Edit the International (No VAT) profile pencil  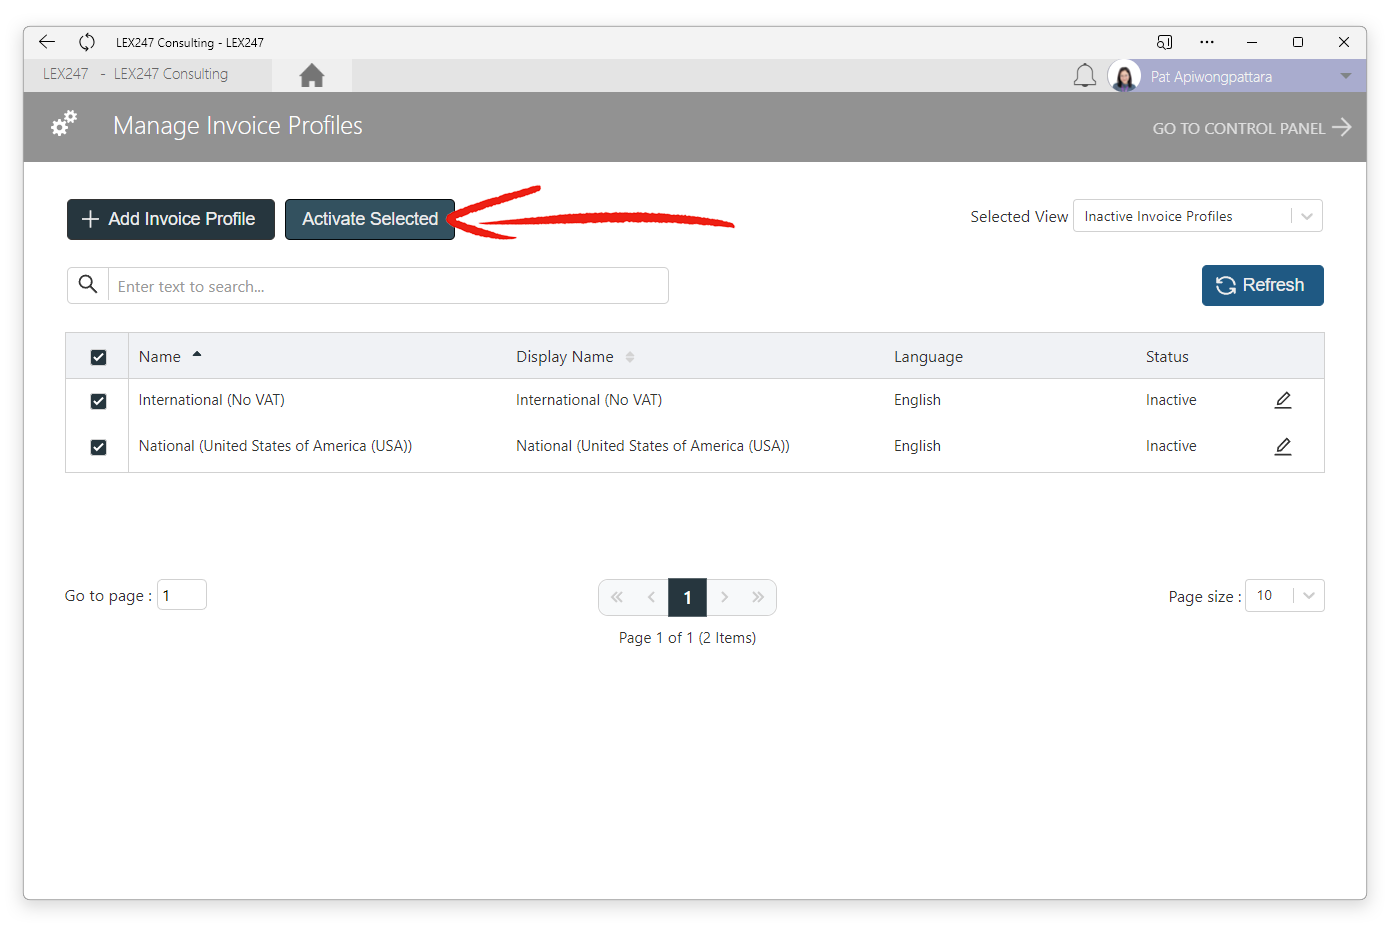1283,400
